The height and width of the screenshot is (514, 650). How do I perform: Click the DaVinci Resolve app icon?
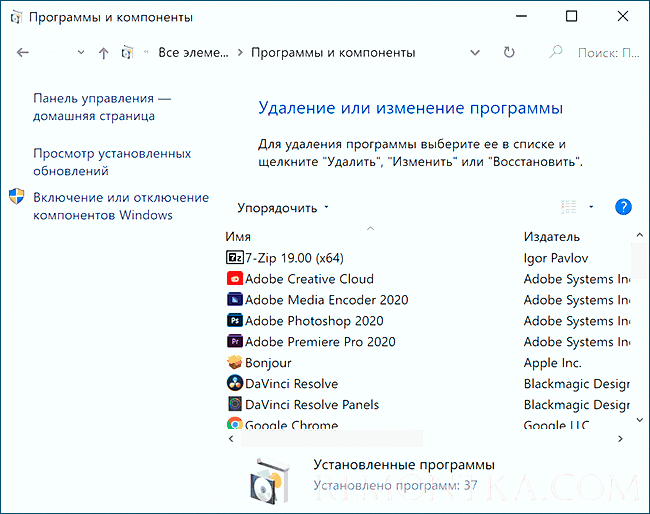tap(235, 383)
